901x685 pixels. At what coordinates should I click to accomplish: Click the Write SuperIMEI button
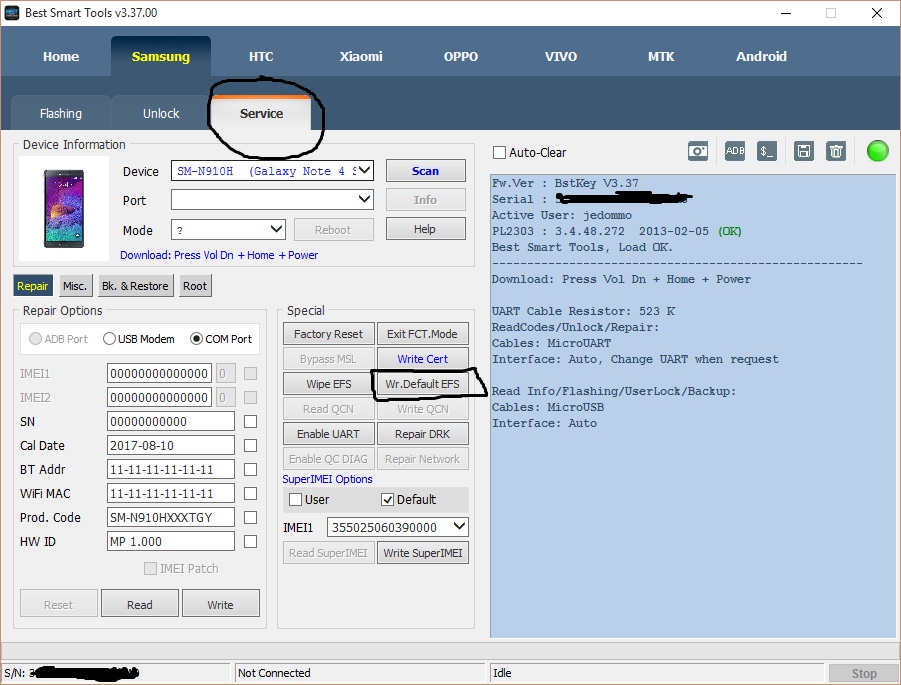[422, 553]
